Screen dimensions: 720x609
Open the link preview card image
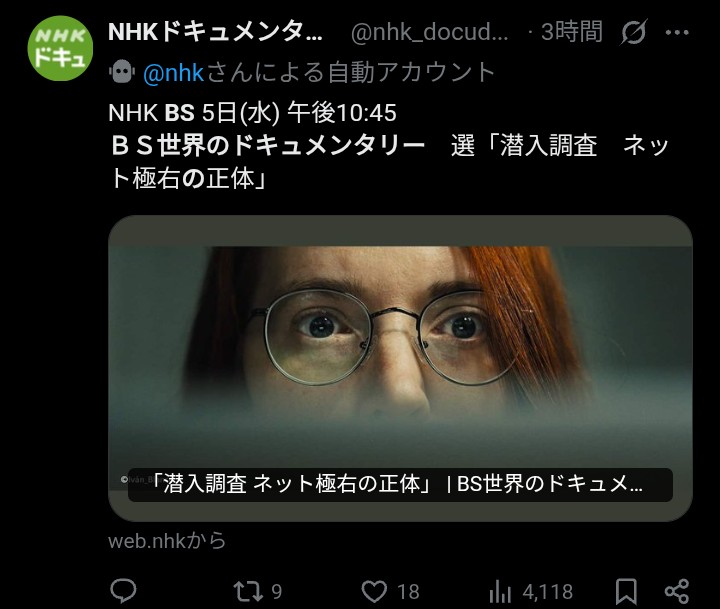(400, 368)
